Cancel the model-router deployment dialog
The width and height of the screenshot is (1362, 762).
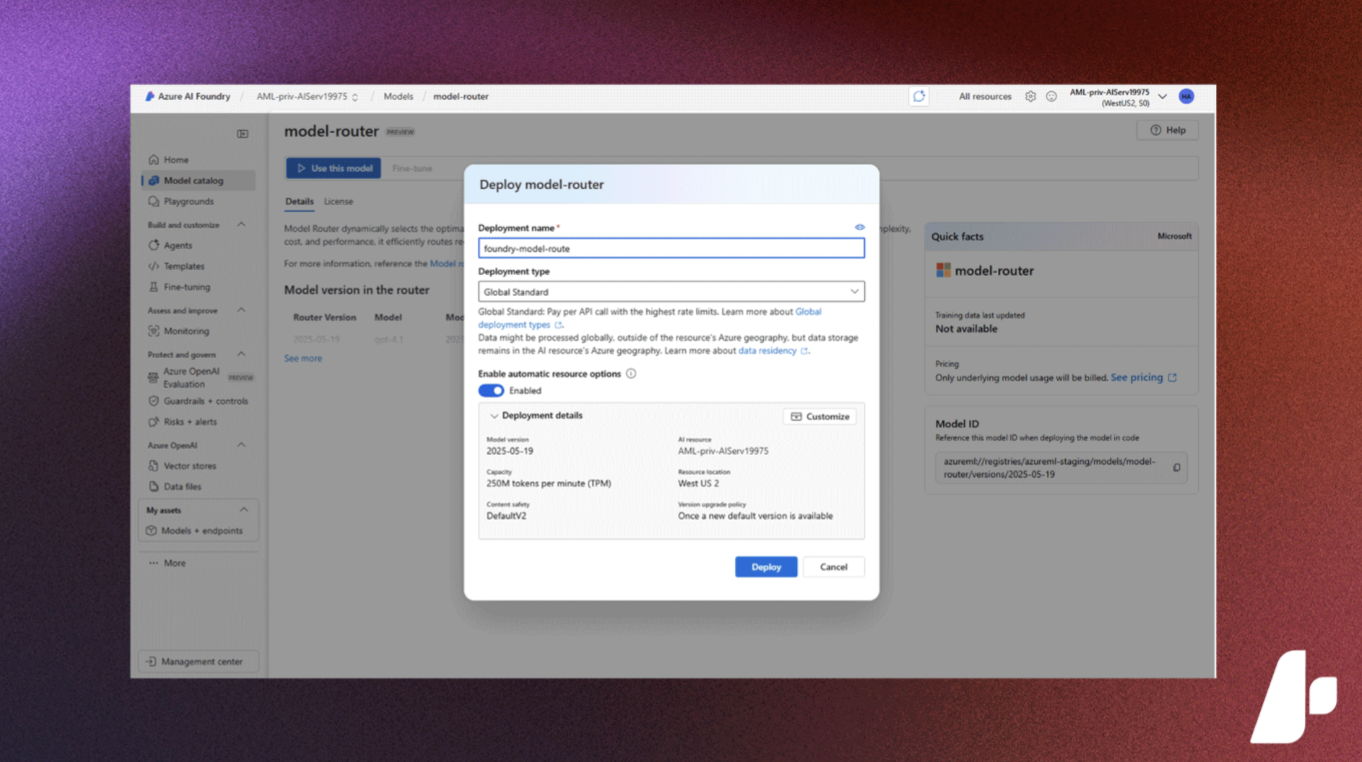[x=833, y=567]
